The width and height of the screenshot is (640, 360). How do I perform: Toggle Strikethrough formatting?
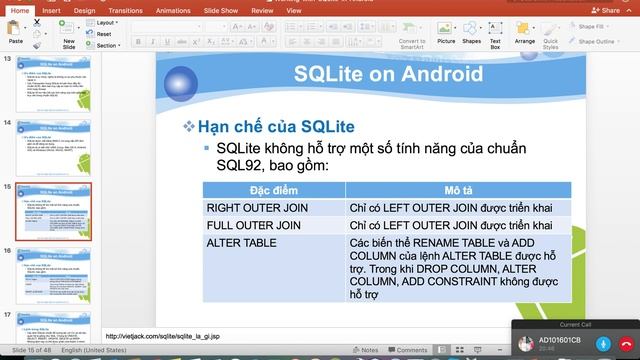pos(182,42)
